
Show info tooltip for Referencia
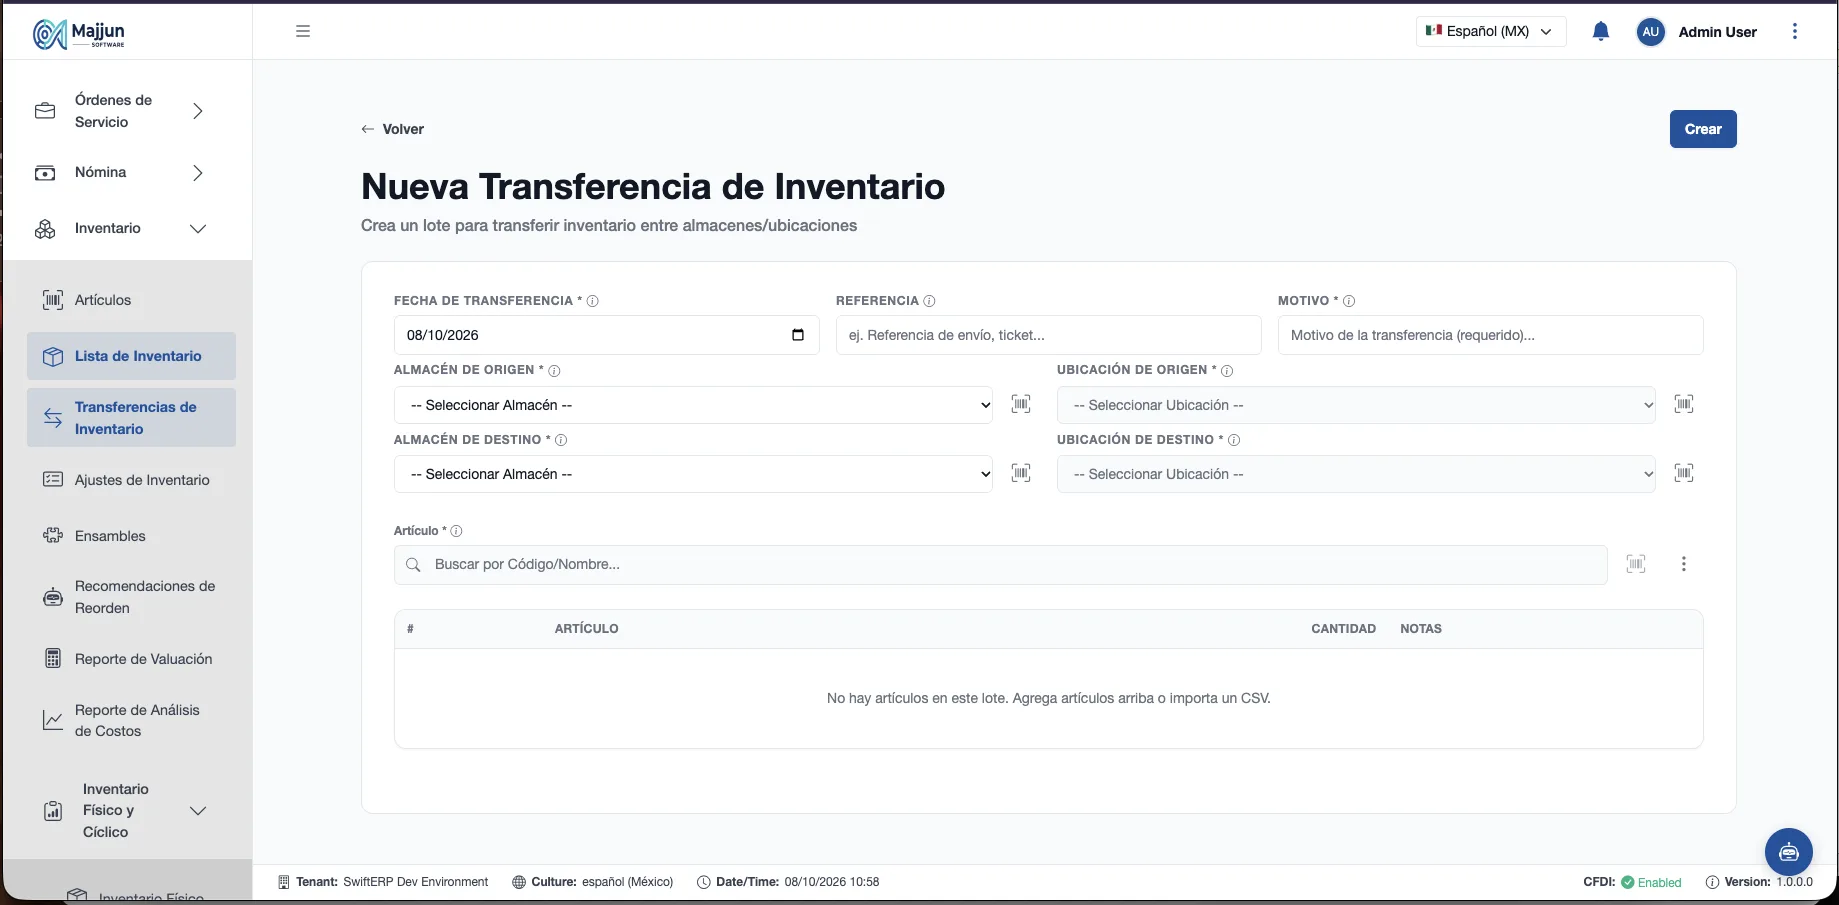coord(929,301)
